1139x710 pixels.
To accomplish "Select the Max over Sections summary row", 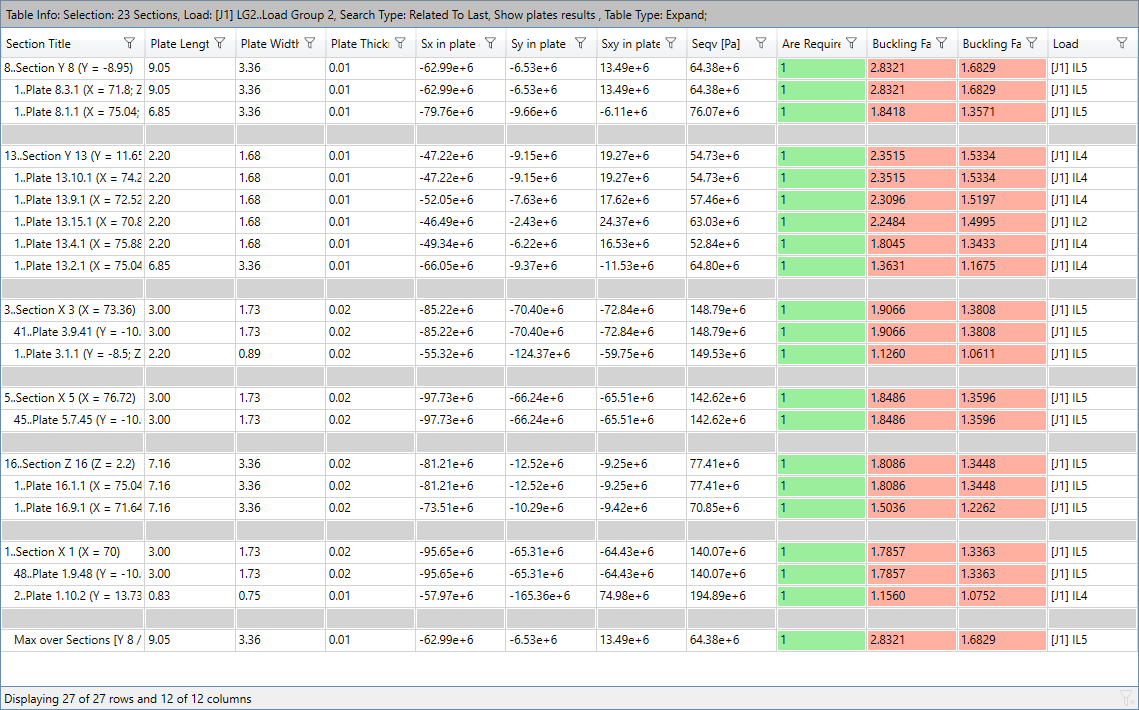I will tap(70, 641).
